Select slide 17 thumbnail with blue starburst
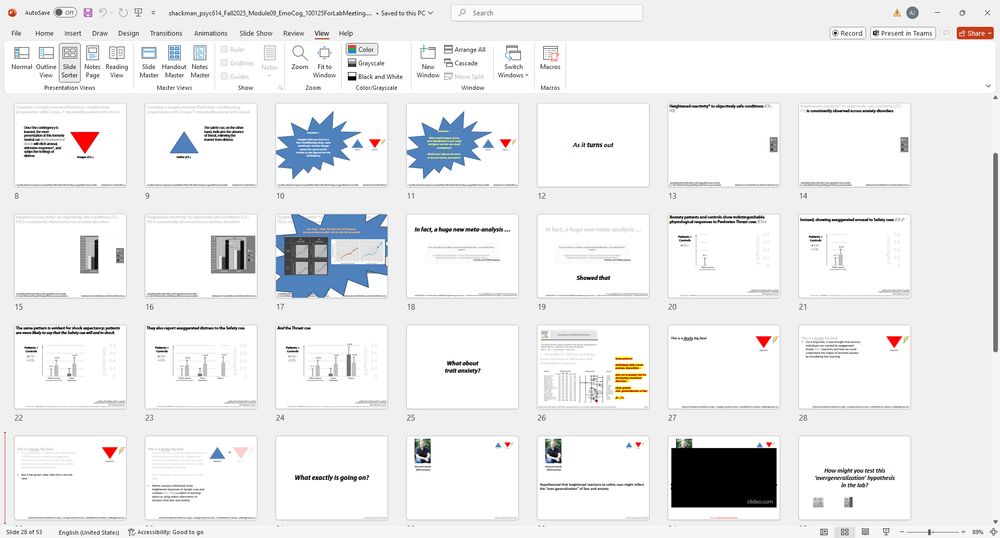The image size is (1000, 538). click(x=332, y=256)
